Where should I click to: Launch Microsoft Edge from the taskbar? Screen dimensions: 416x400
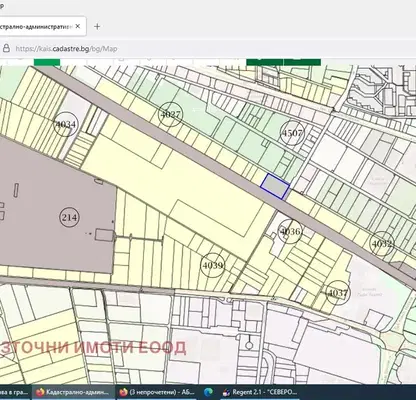[208, 392]
